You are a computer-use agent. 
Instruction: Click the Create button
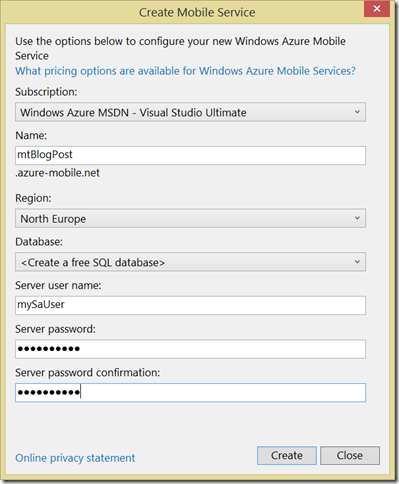click(287, 455)
